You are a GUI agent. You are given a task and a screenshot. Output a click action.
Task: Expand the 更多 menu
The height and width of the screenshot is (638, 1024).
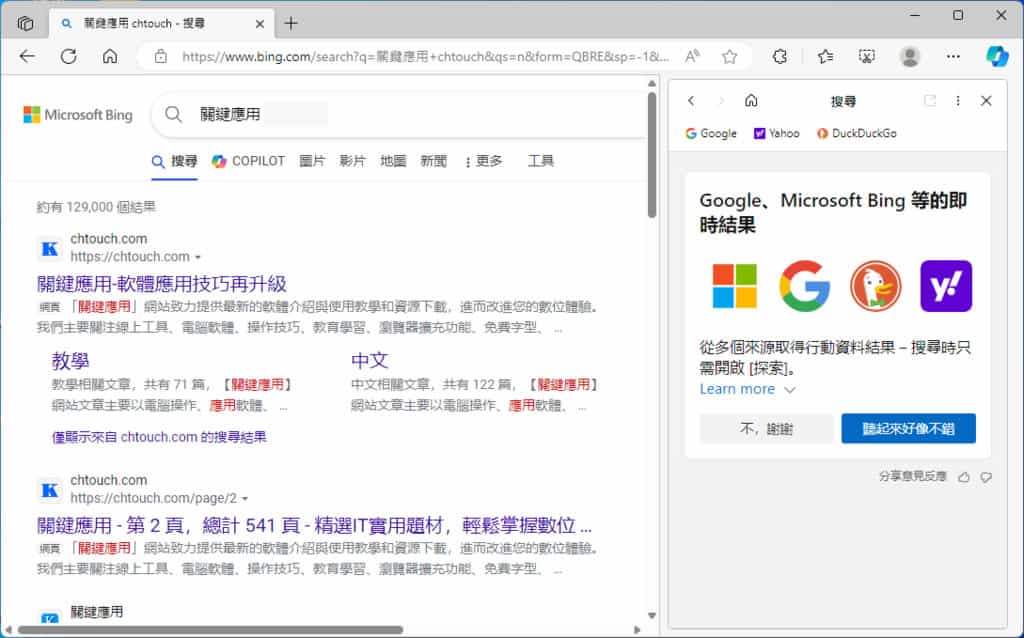(483, 161)
